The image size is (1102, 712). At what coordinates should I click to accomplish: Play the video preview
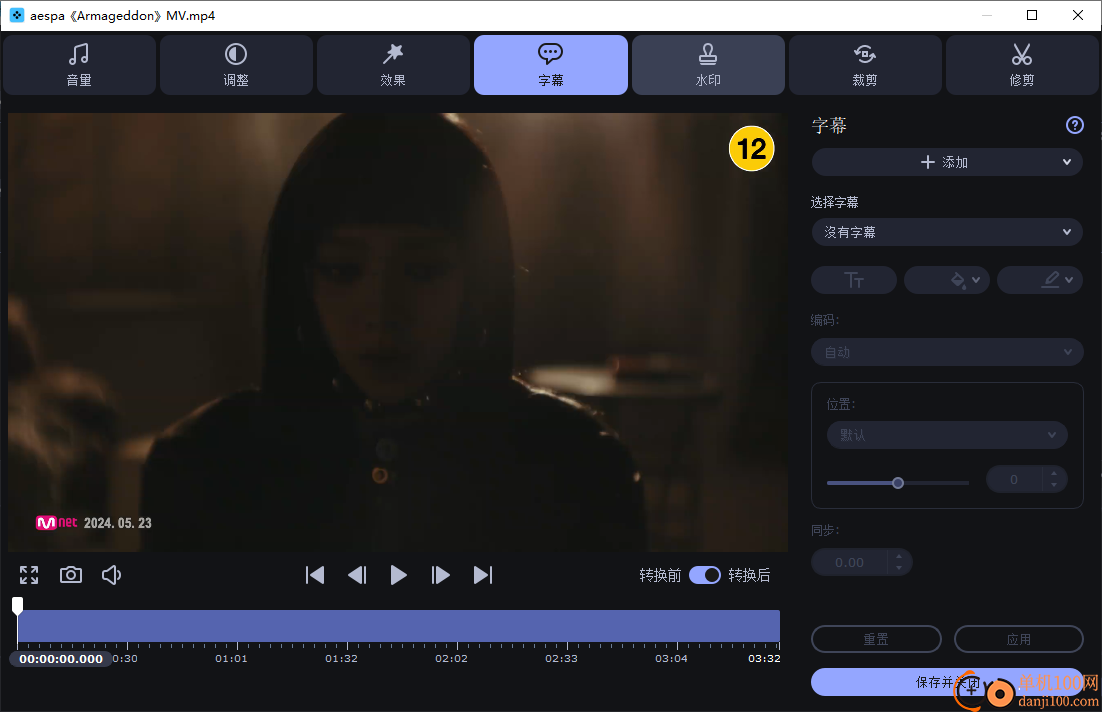pos(398,575)
